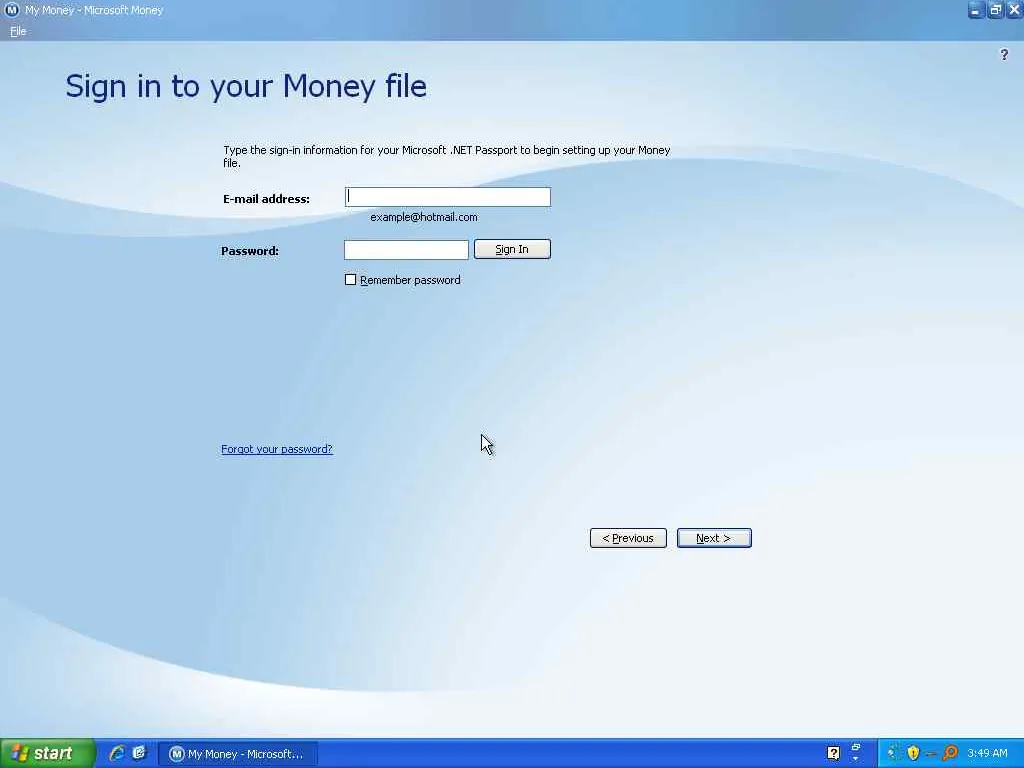Viewport: 1024px width, 768px height.
Task: Click the 3:49 AM clock
Action: click(987, 753)
